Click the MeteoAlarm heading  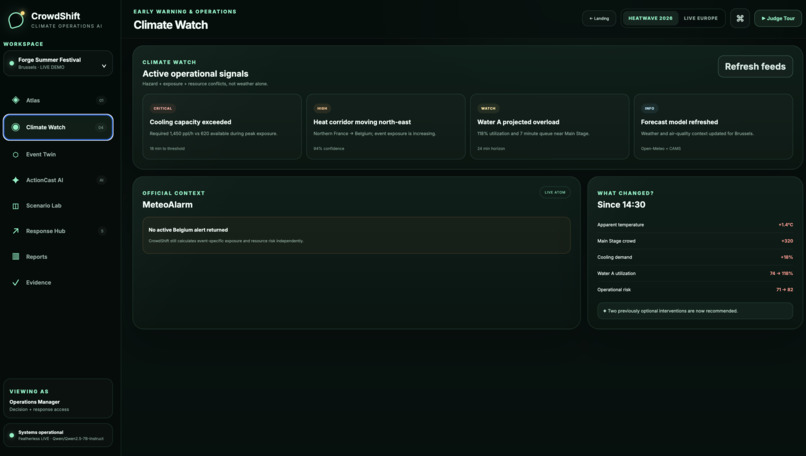point(168,205)
